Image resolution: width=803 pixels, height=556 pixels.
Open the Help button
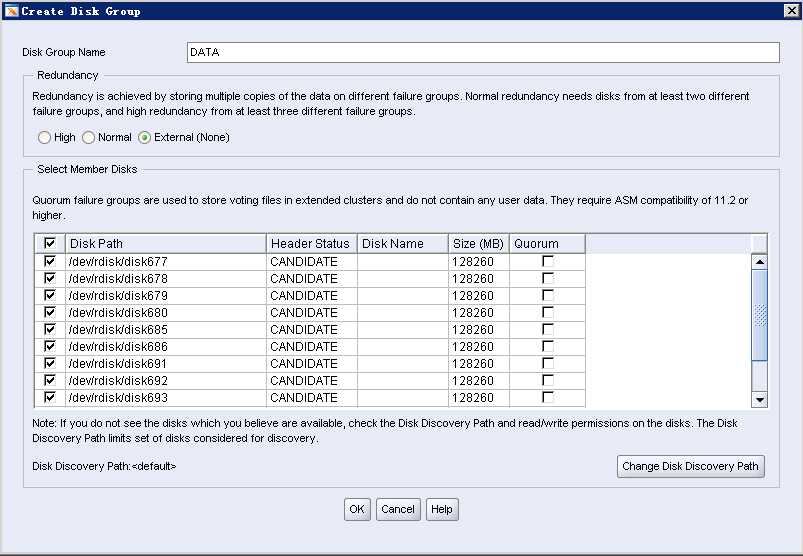pyautogui.click(x=441, y=509)
